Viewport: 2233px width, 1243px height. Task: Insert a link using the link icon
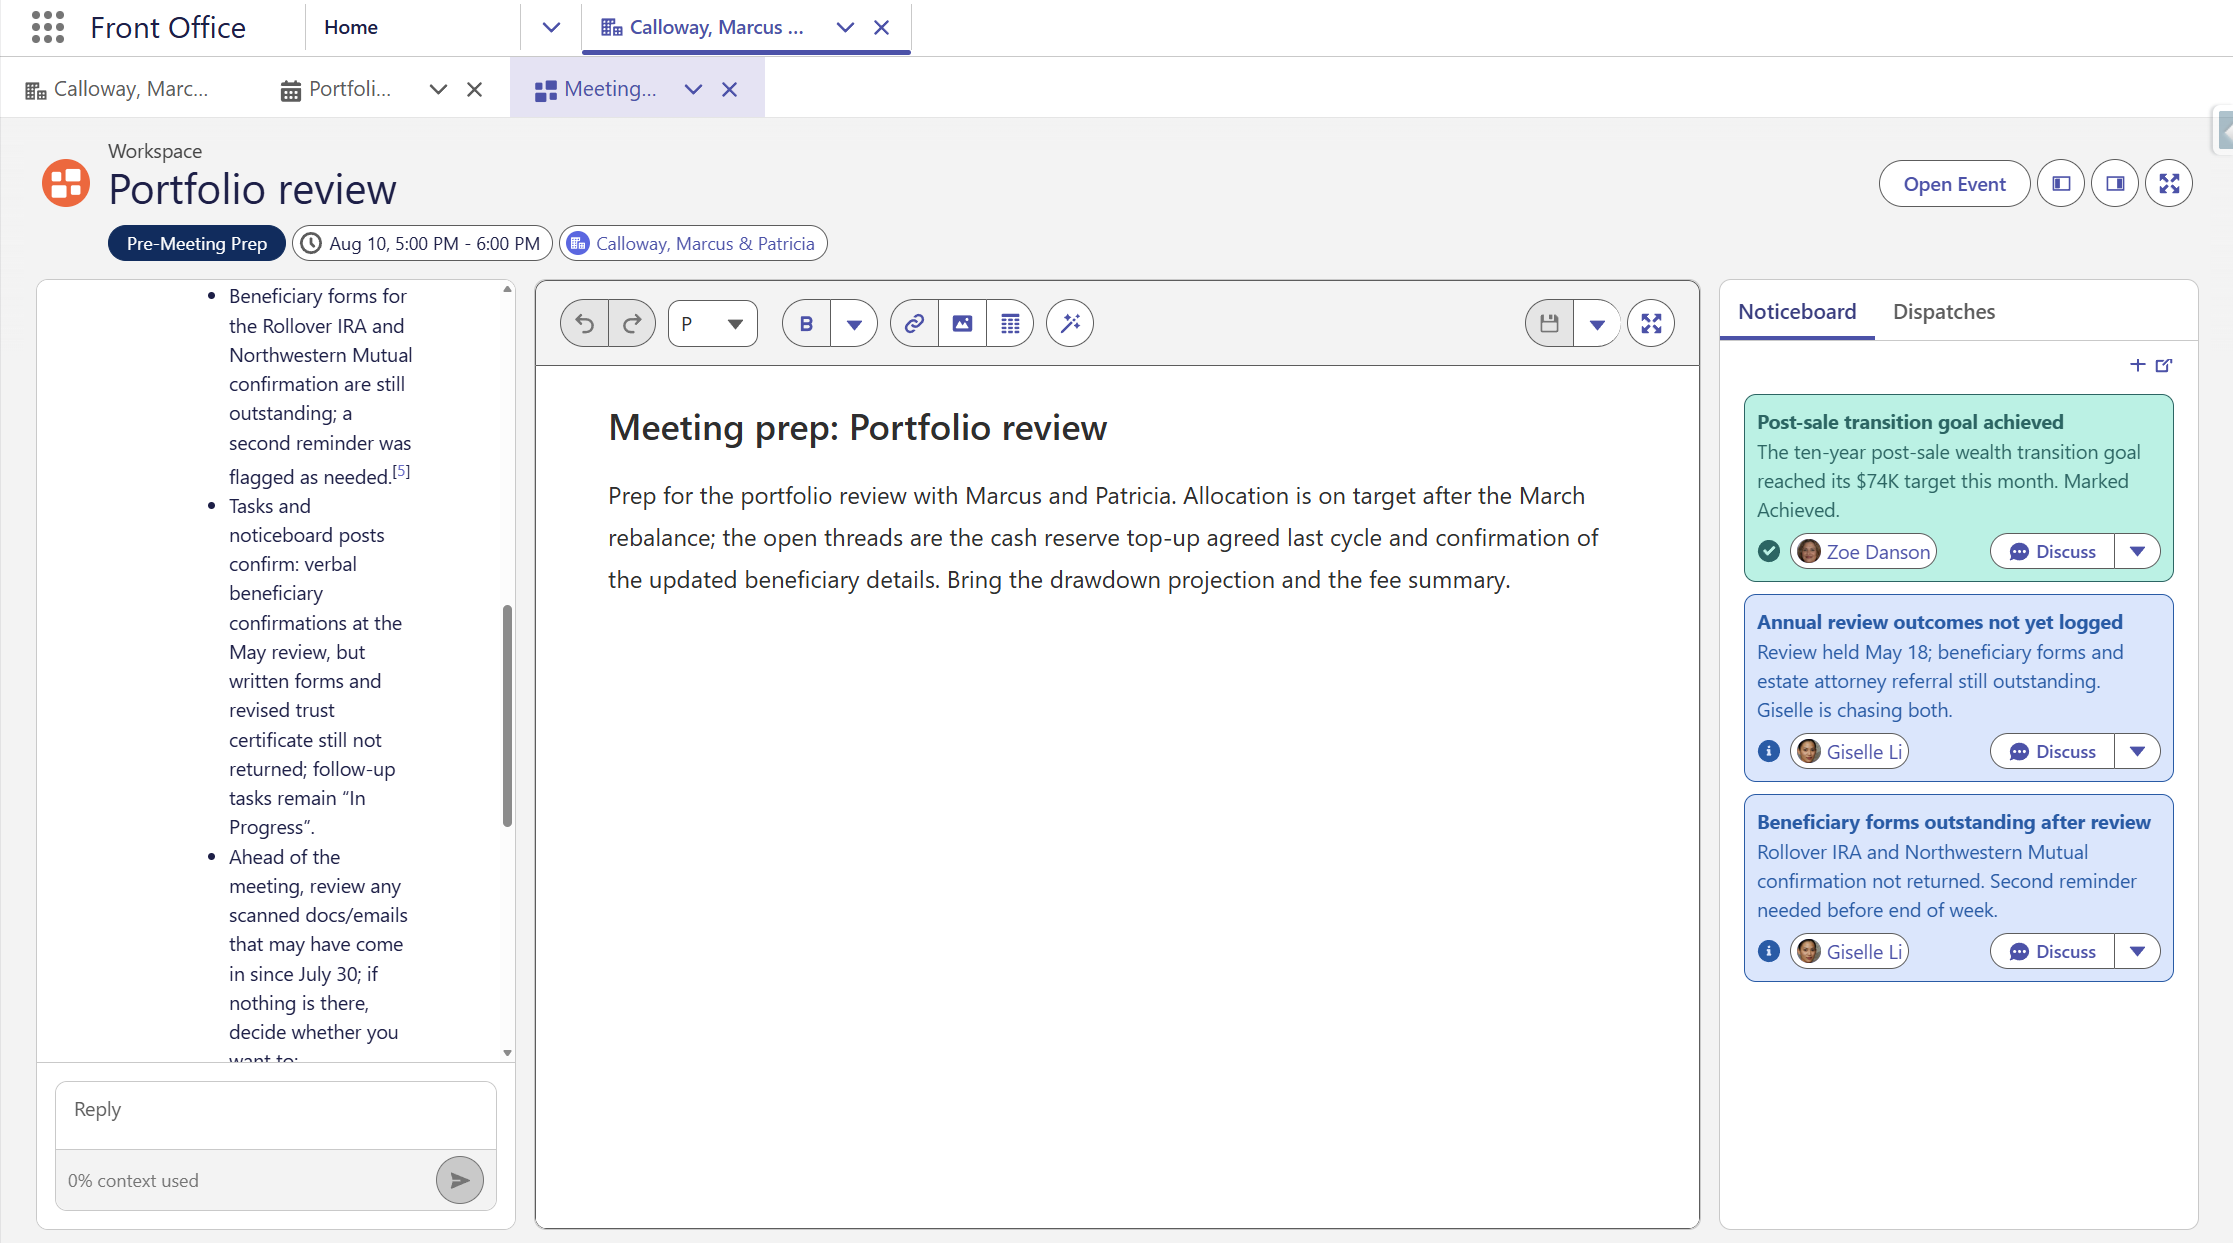pos(914,324)
